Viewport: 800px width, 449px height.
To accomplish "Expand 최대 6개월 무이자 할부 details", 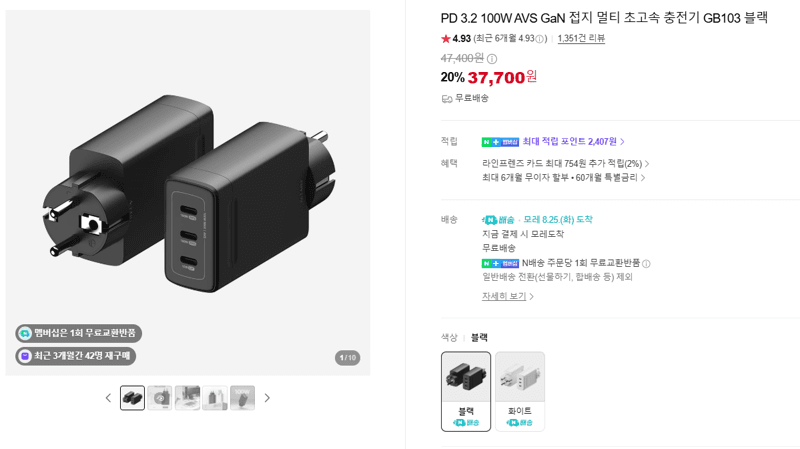I will point(563,178).
